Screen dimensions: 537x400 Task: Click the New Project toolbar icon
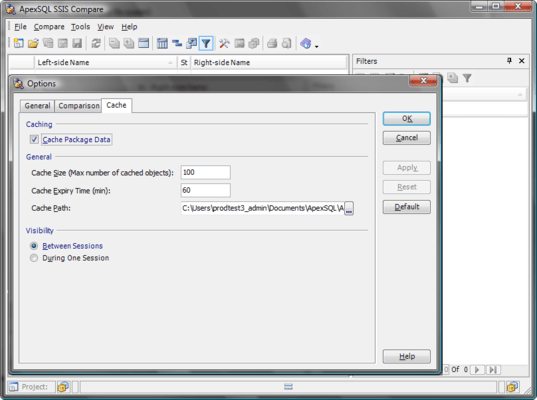pyautogui.click(x=18, y=43)
